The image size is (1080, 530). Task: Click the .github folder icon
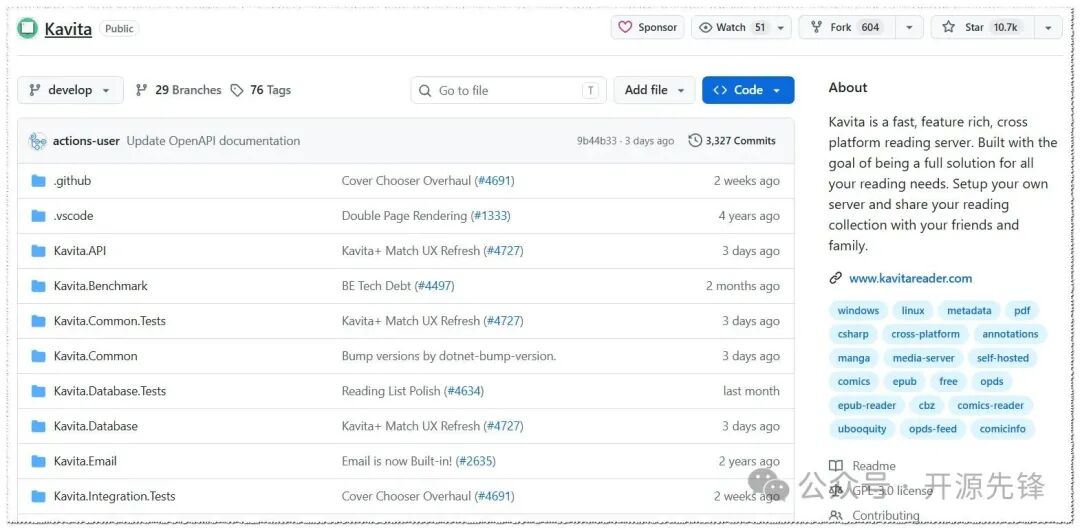tap(39, 181)
